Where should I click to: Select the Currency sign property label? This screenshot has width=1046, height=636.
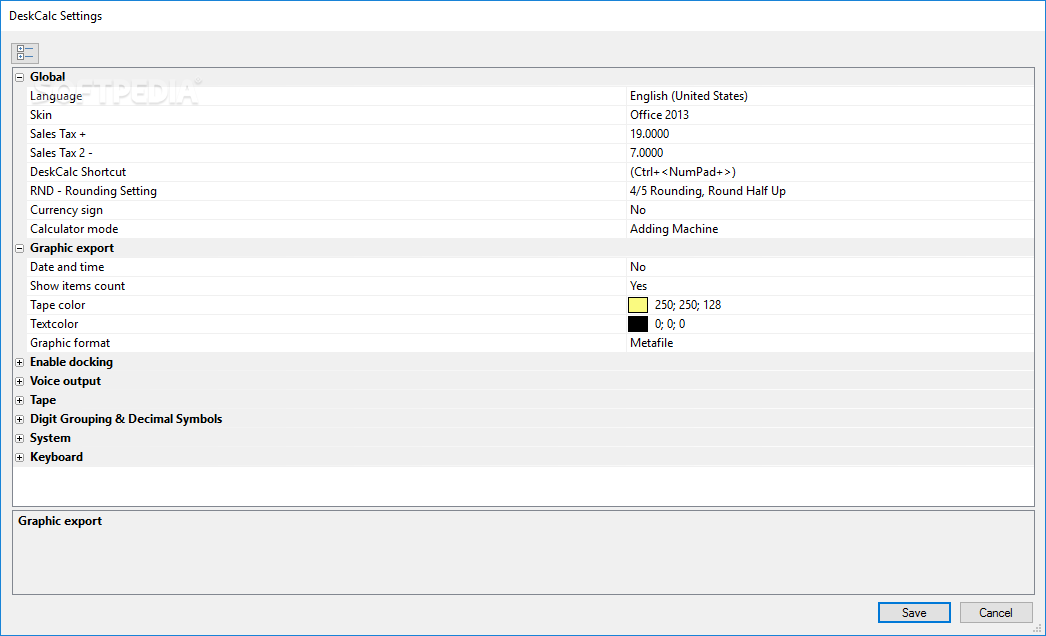[x=66, y=210]
